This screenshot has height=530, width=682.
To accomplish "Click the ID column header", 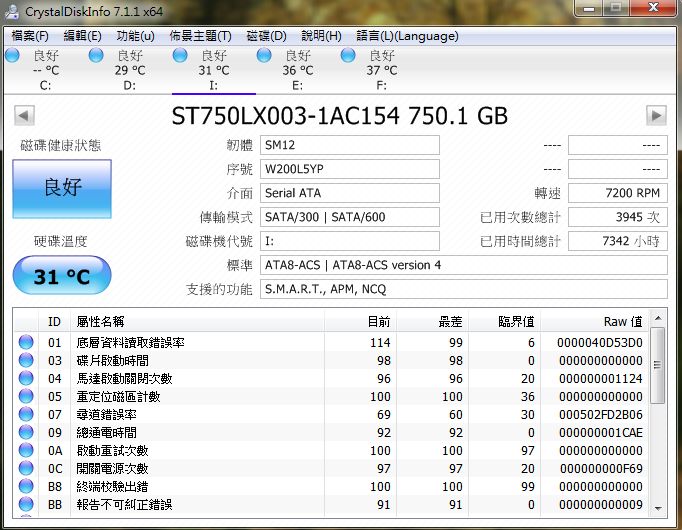I will click(54, 322).
